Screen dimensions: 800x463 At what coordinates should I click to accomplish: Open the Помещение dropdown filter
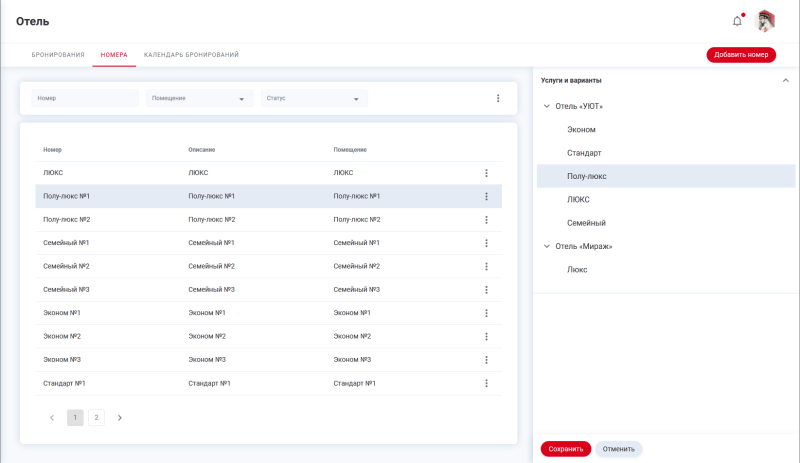click(x=198, y=98)
